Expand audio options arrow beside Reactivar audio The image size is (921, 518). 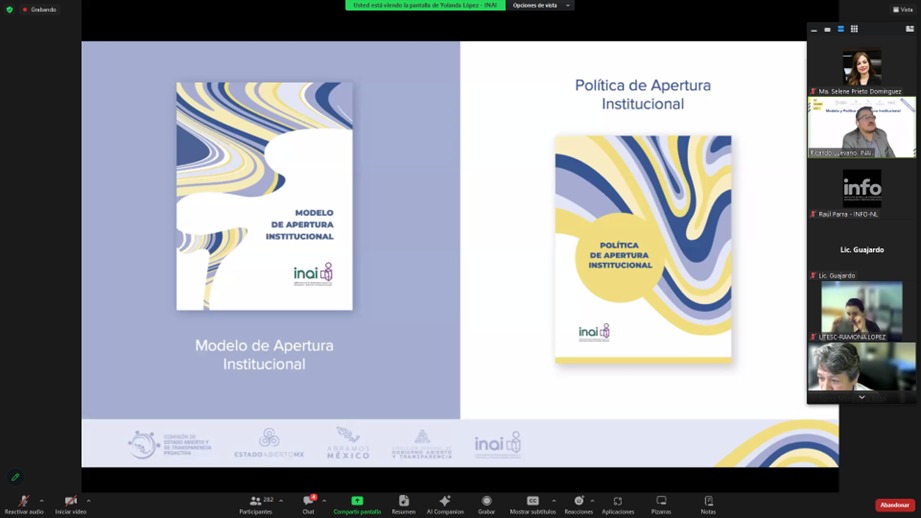[41, 501]
